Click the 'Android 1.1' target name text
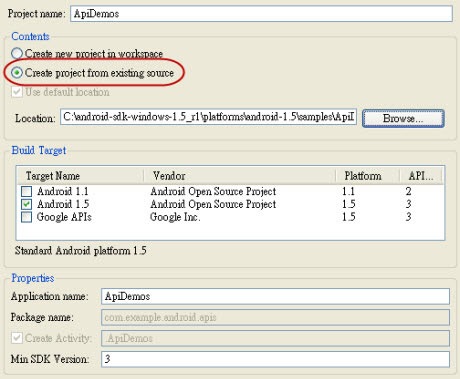Screen dimensions: 460x379 (63, 191)
